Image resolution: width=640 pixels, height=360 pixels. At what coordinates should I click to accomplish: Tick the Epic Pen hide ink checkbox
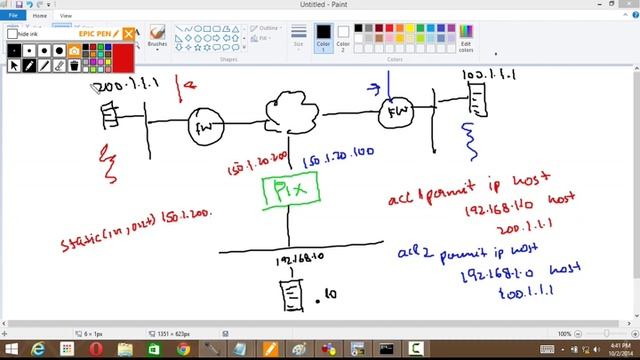12,34
